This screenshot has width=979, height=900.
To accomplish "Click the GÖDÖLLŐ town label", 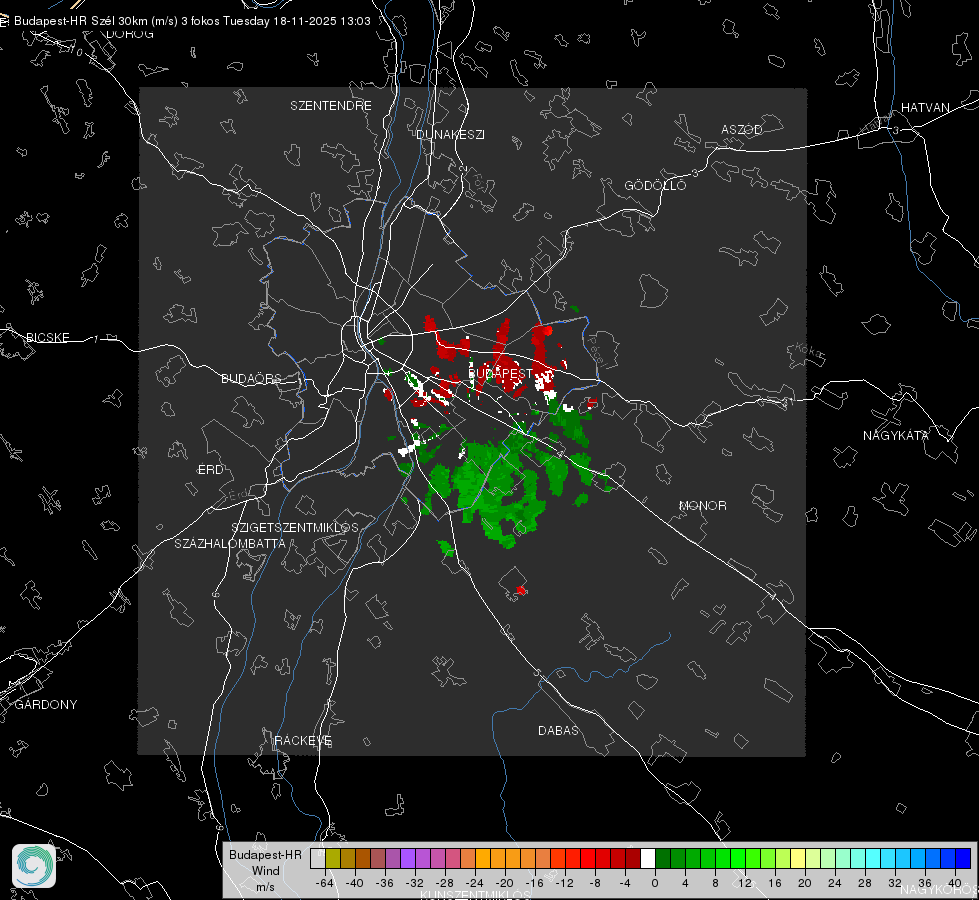I will tap(655, 185).
